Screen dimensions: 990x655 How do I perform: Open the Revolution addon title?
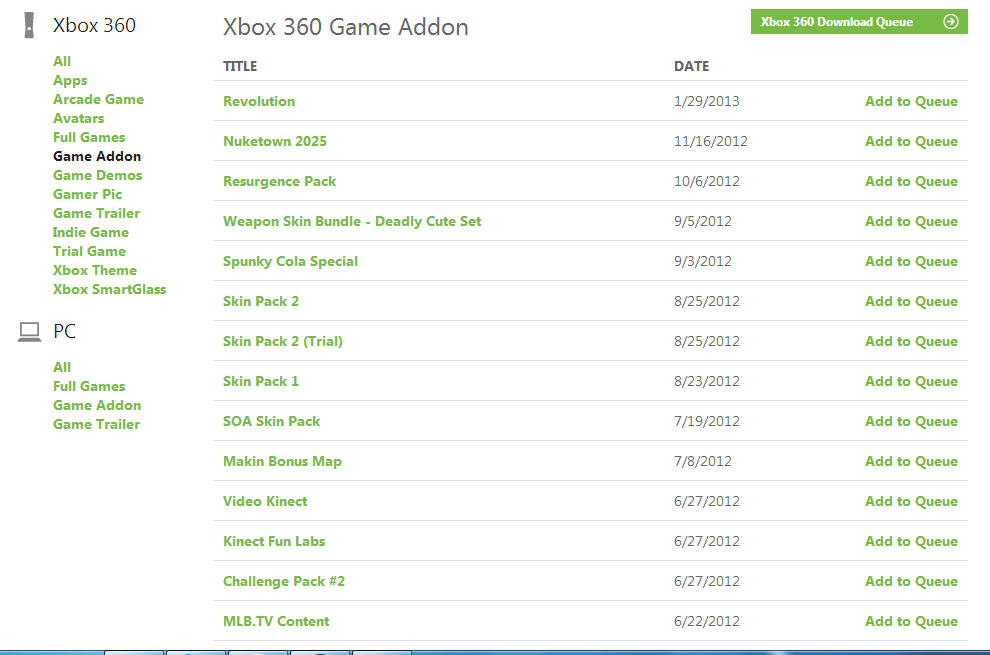(259, 101)
